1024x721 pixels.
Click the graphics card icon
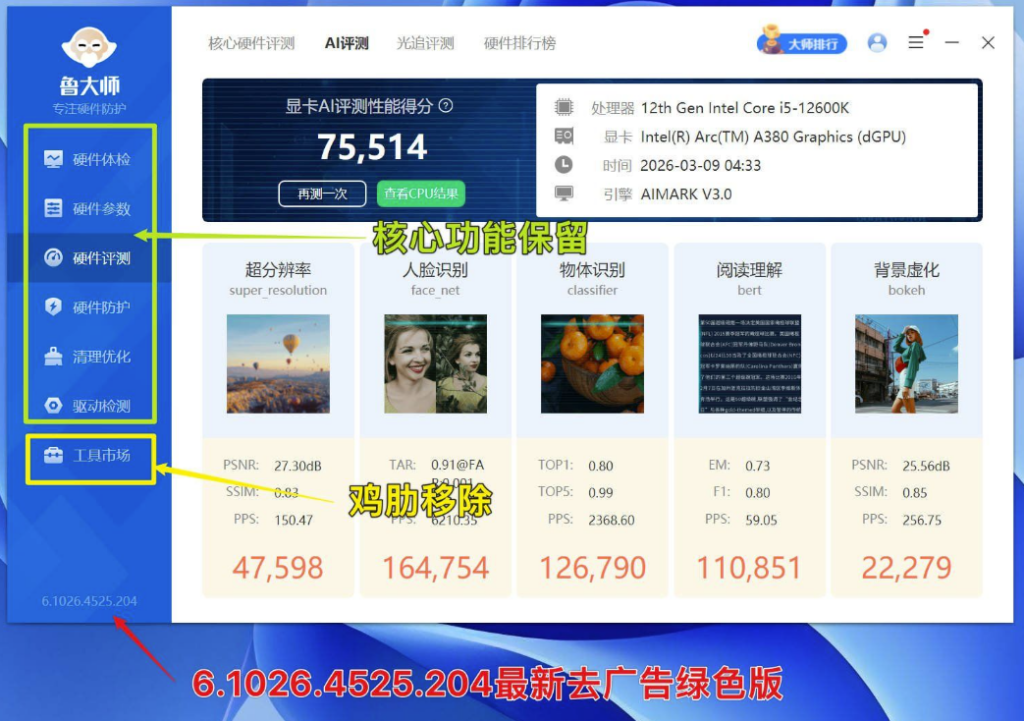tap(564, 136)
